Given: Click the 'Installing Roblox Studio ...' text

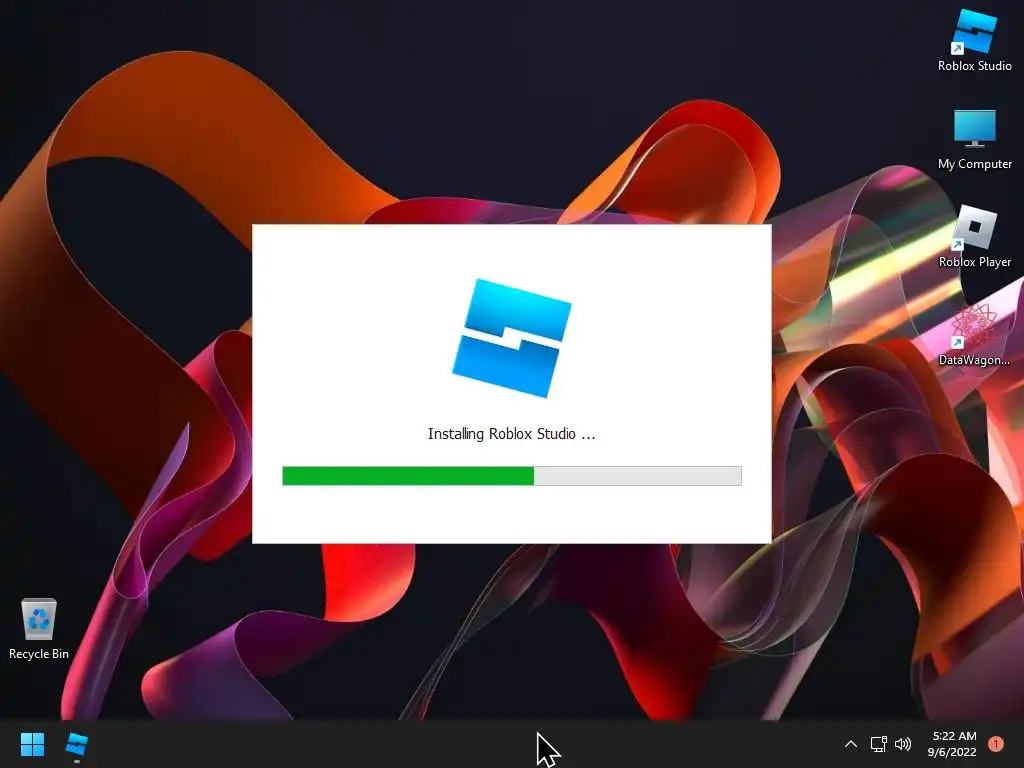Looking at the screenshot, I should click(511, 434).
